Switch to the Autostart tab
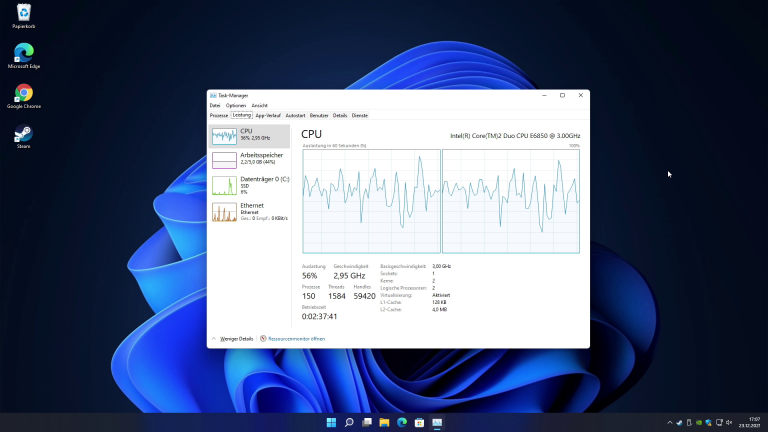Screen dimensions: 768x432 (295, 115)
